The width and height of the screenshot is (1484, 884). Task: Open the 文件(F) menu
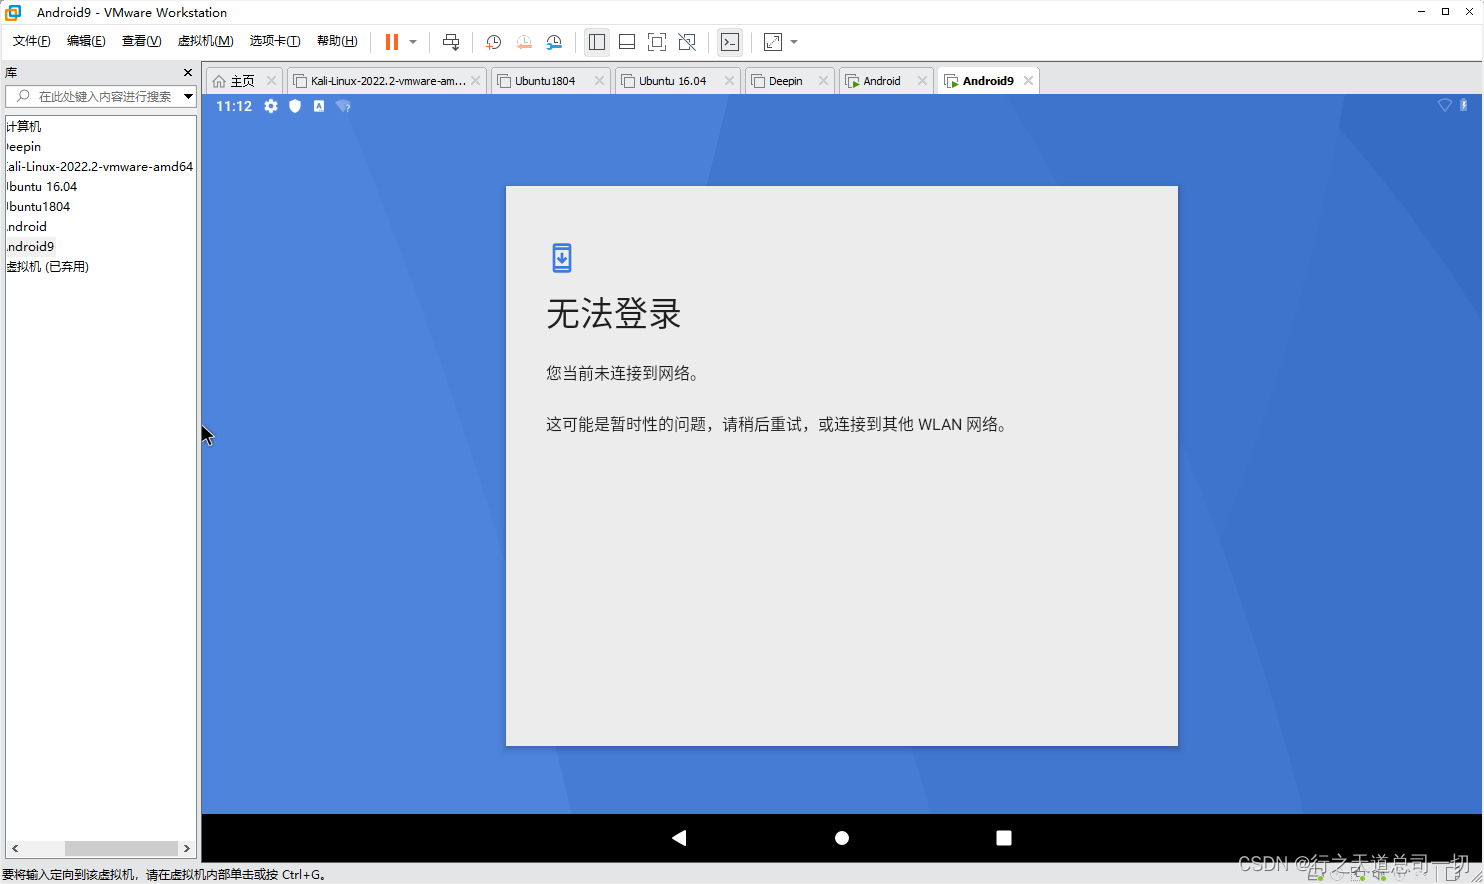tap(31, 41)
